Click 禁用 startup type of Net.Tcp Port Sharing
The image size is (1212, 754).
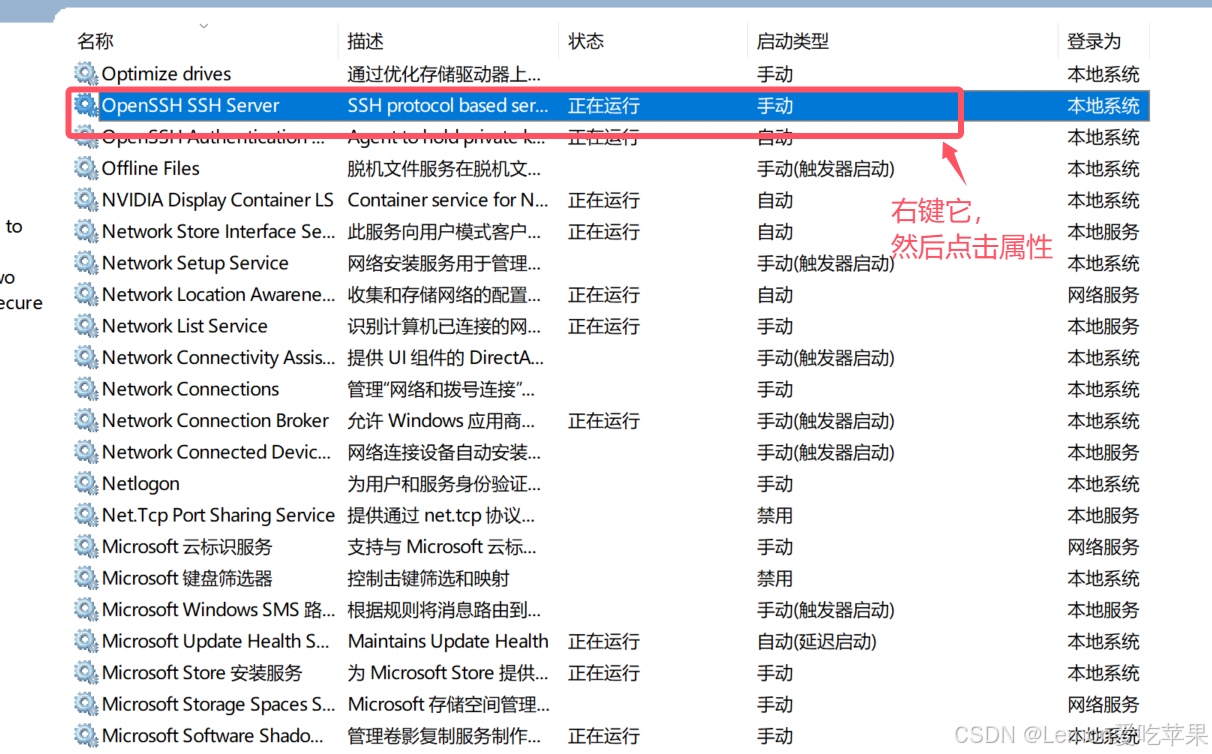775,515
